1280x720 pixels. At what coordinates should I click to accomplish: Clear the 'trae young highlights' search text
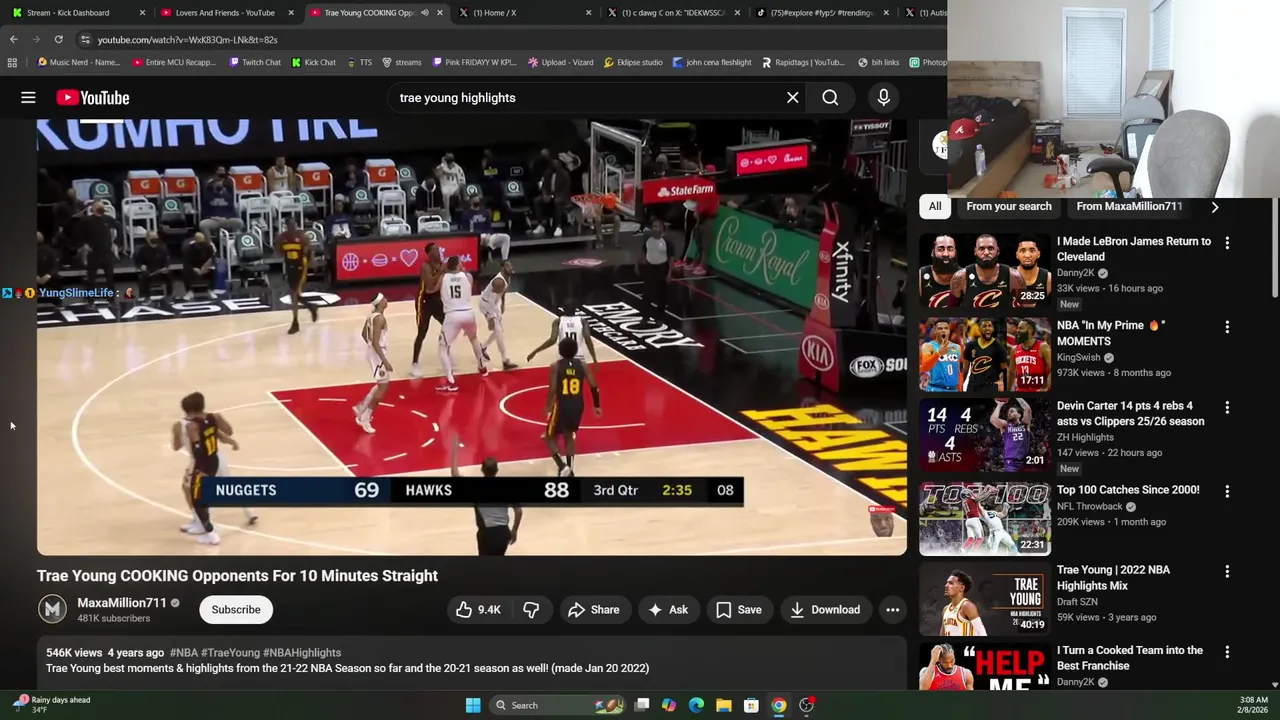point(792,97)
